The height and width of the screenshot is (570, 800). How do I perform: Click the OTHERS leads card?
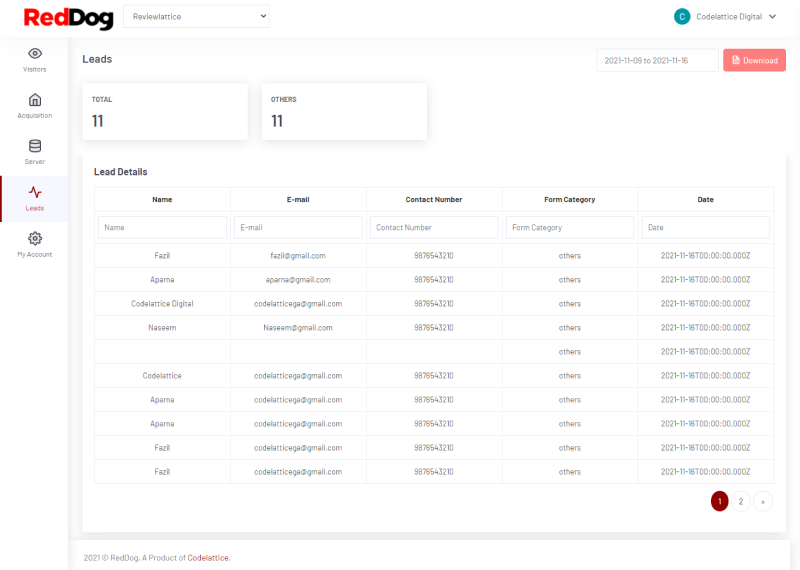click(344, 111)
